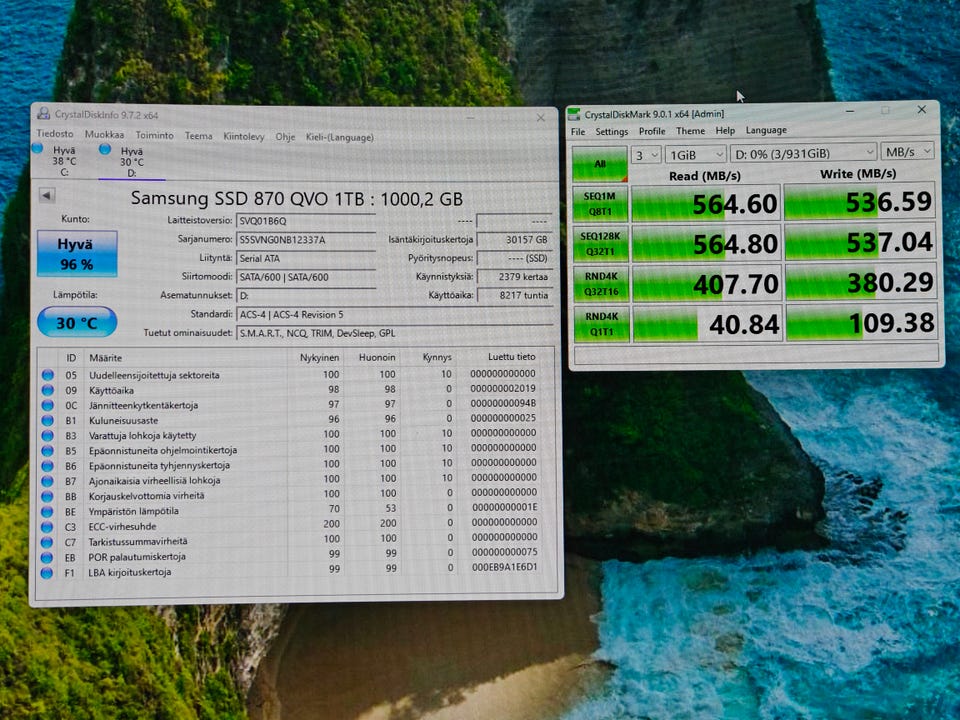The width and height of the screenshot is (960, 720).
Task: Click status icon for row BE Ympäristön lämpötila
Action: pyautogui.click(x=47, y=511)
